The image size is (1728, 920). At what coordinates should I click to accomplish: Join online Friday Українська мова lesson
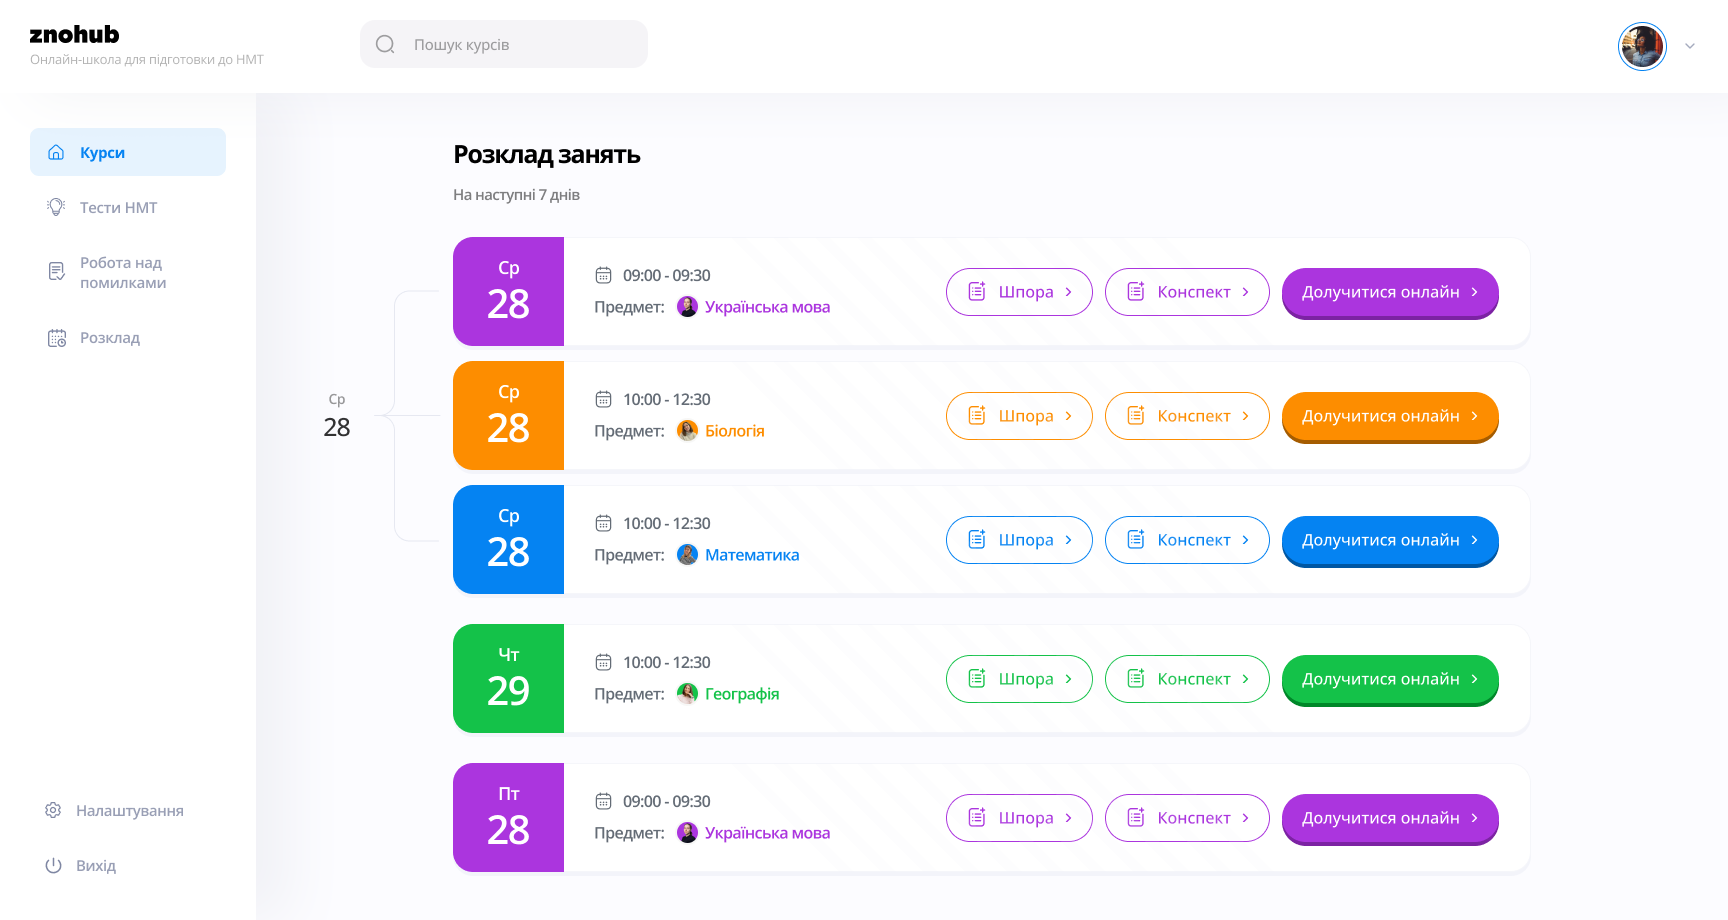pyautogui.click(x=1390, y=818)
